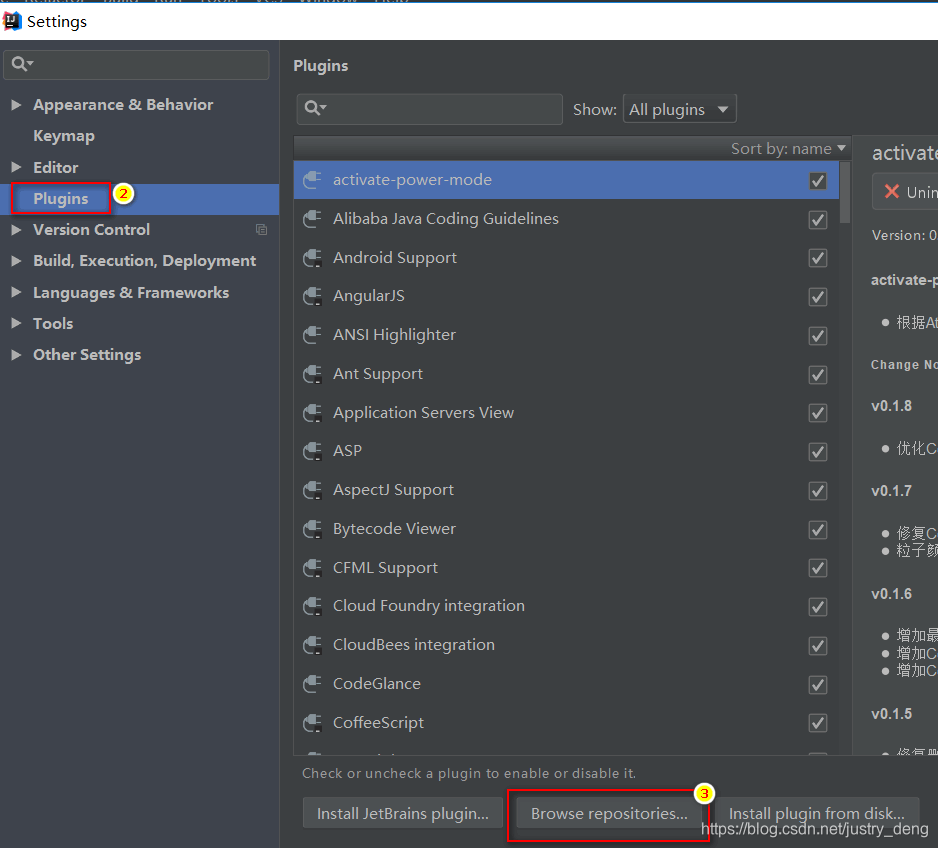
Task: Expand the Other Settings arrow
Action: pyautogui.click(x=16, y=355)
